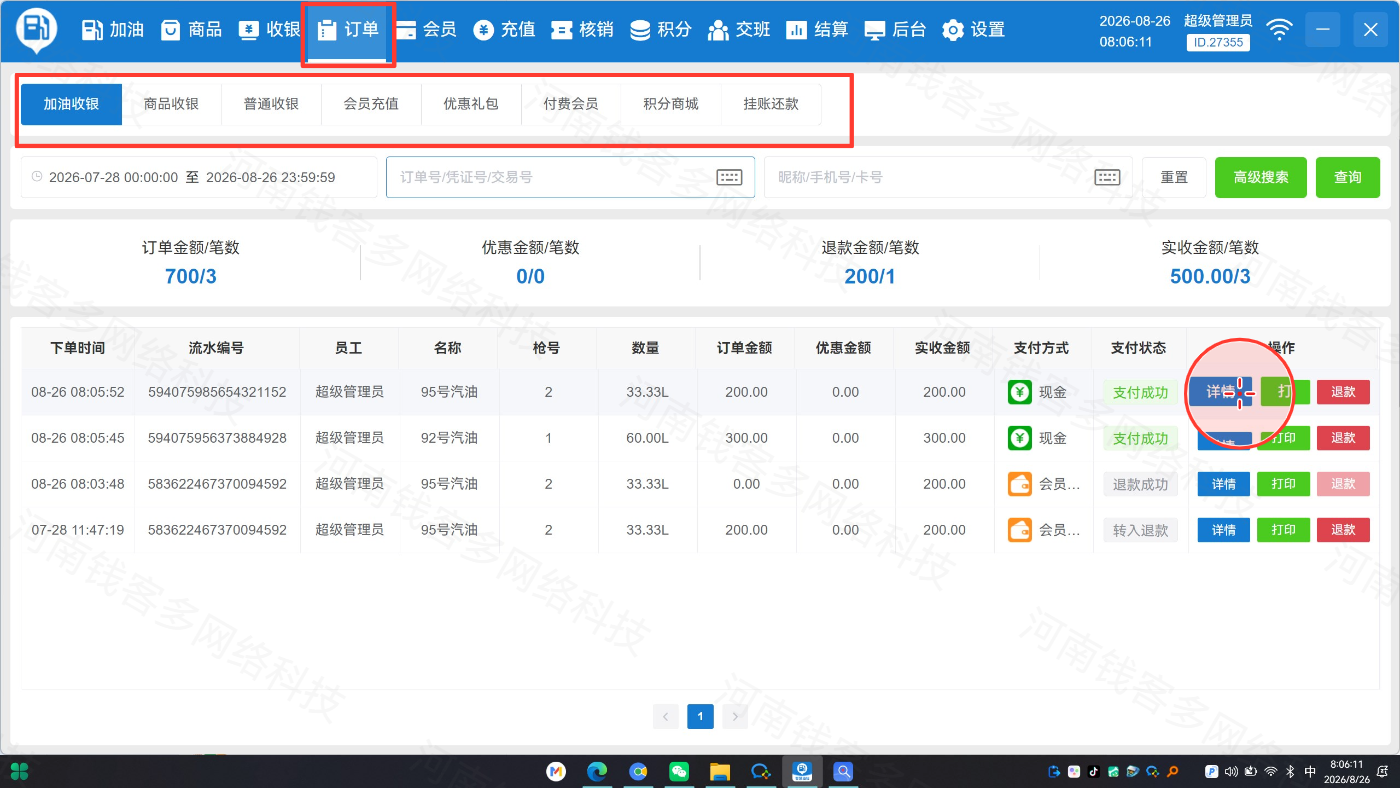Click 流水编号 594075985654321152
This screenshot has width=1400, height=788.
(217, 392)
